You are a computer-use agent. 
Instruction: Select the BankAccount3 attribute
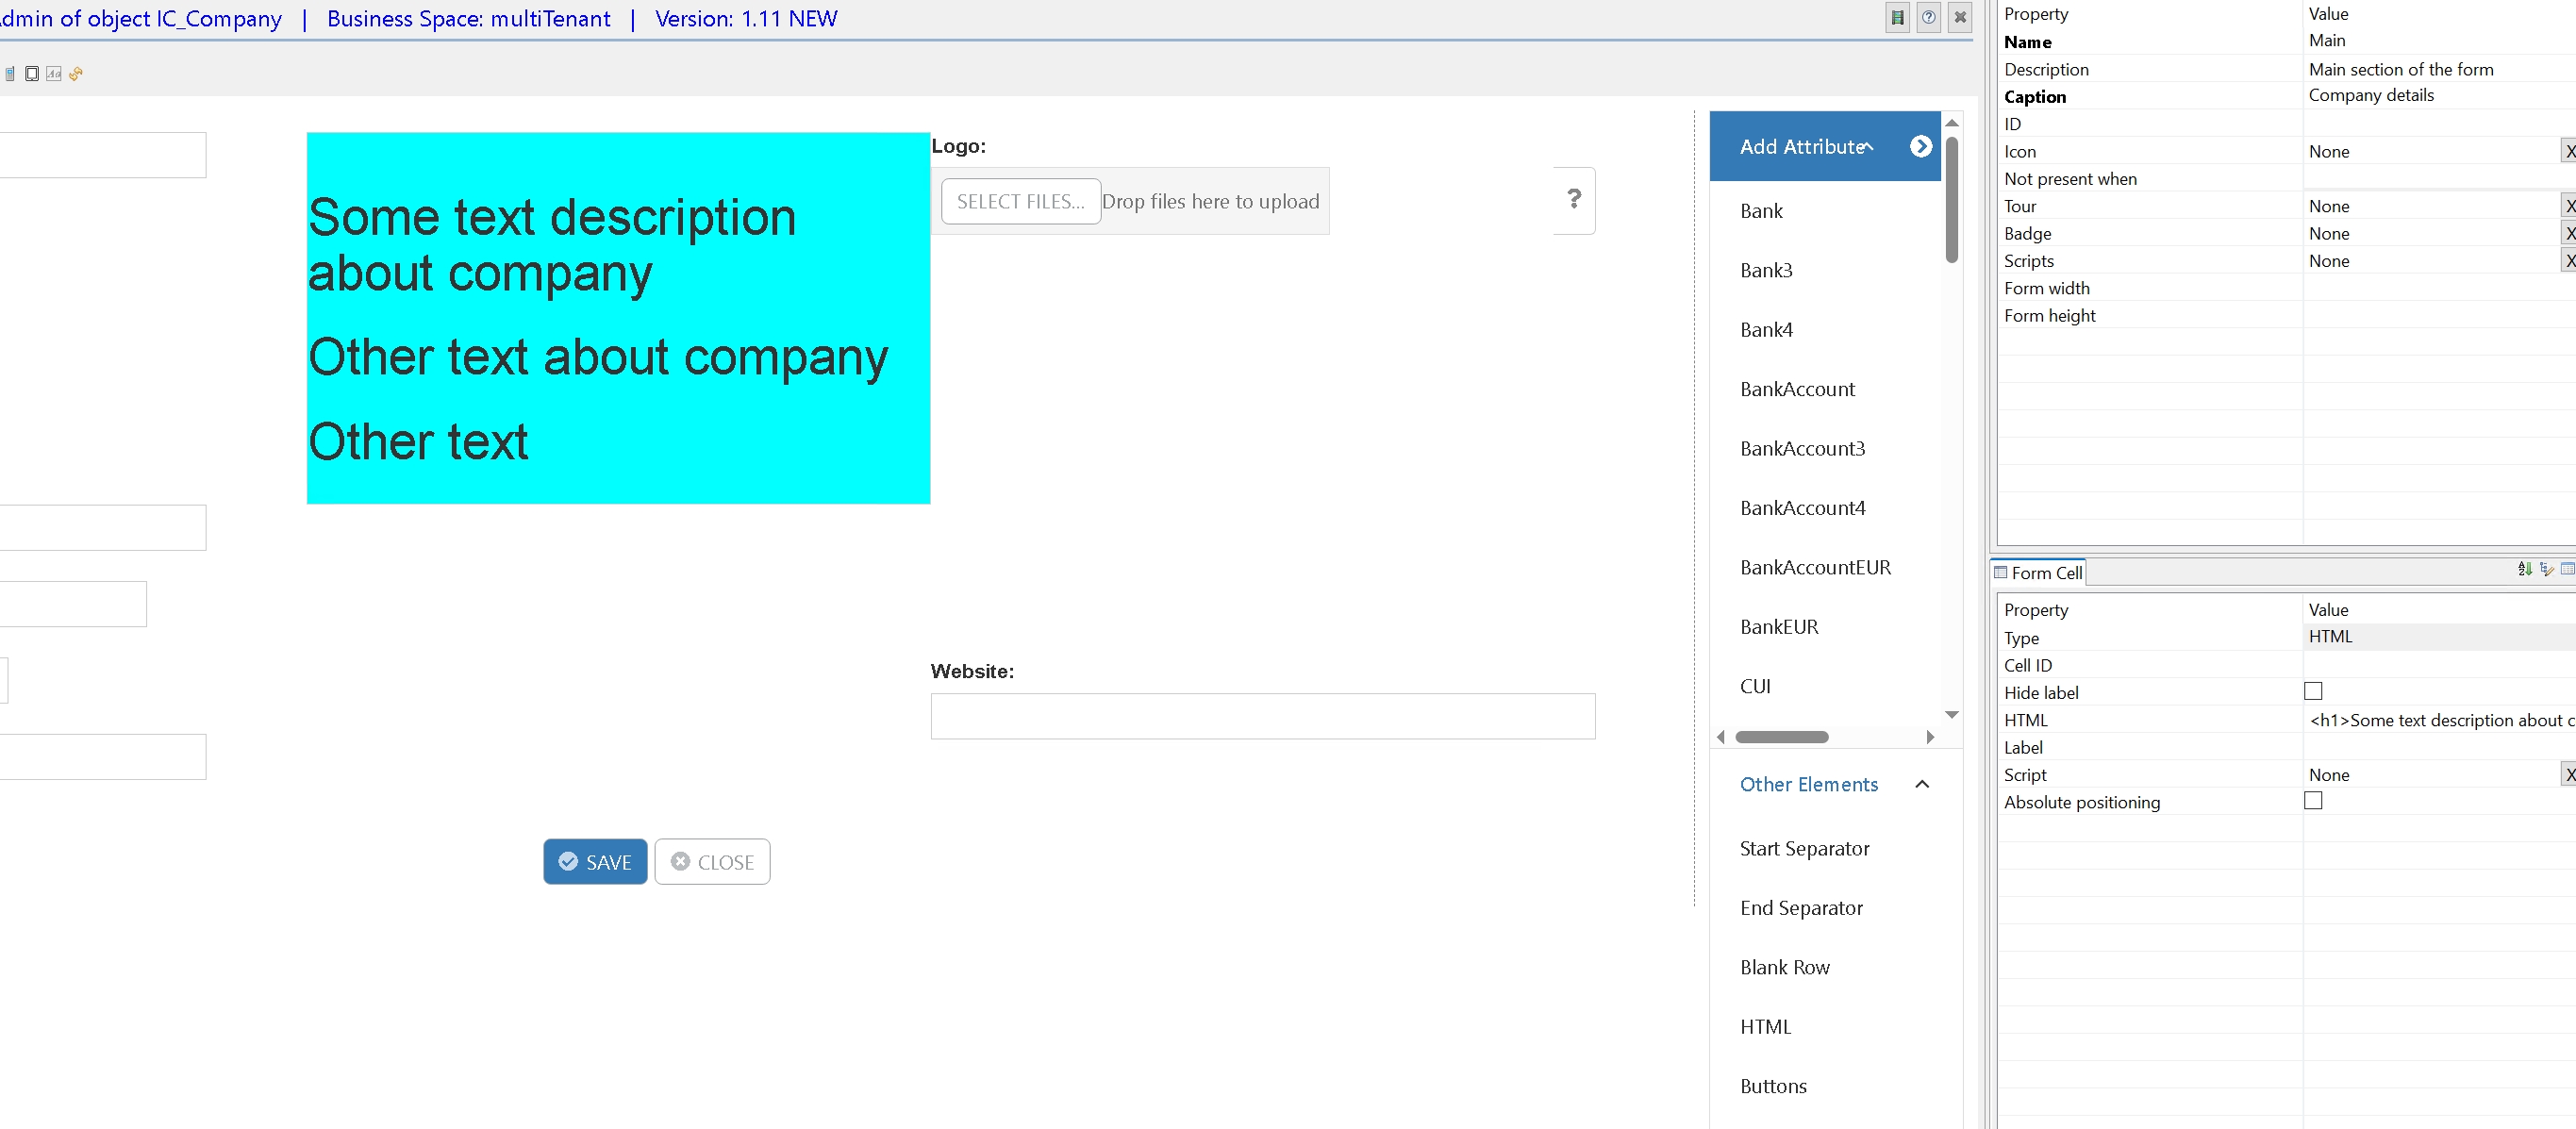[1802, 448]
